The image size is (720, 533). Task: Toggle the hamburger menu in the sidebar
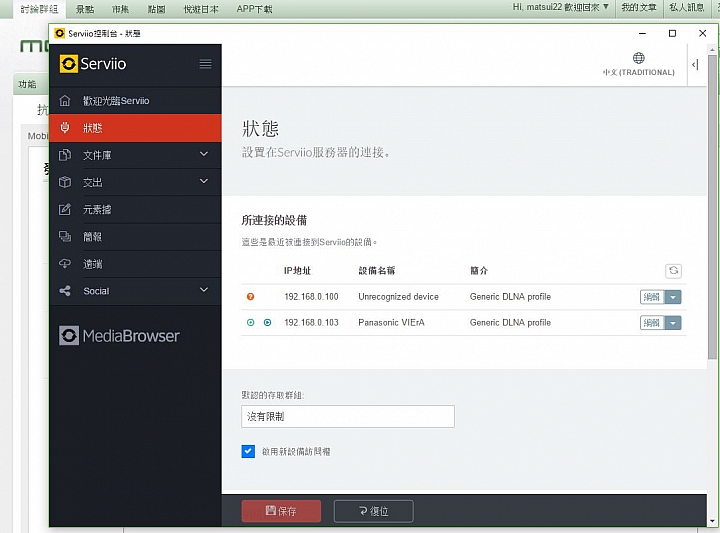[x=205, y=64]
